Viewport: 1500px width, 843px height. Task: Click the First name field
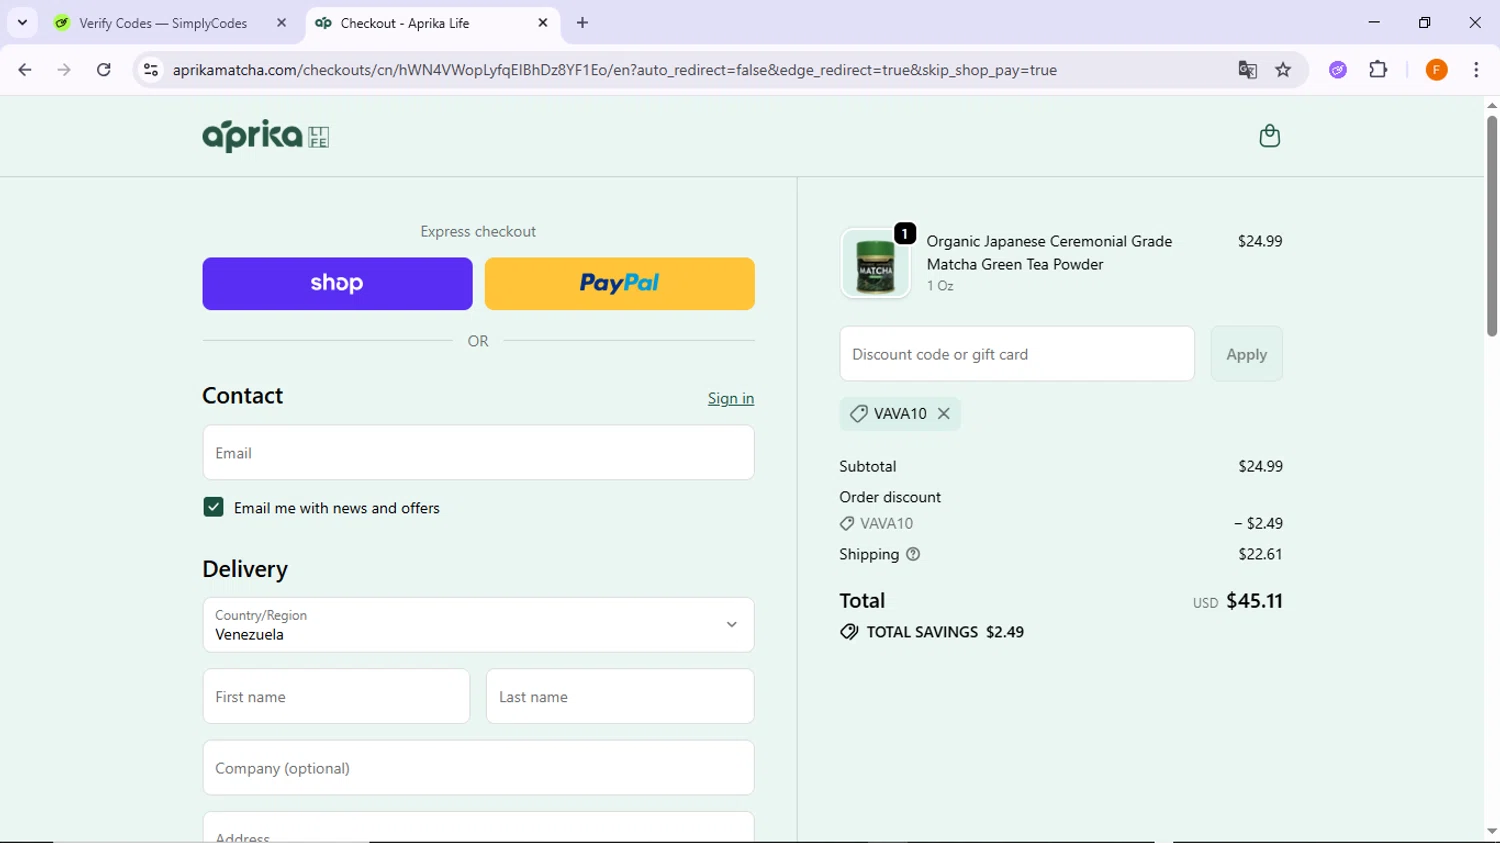336,697
